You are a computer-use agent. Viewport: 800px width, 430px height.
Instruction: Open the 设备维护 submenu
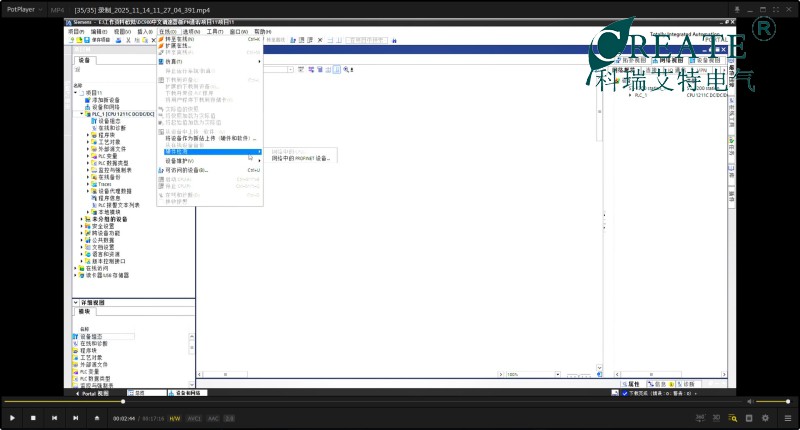[210, 161]
